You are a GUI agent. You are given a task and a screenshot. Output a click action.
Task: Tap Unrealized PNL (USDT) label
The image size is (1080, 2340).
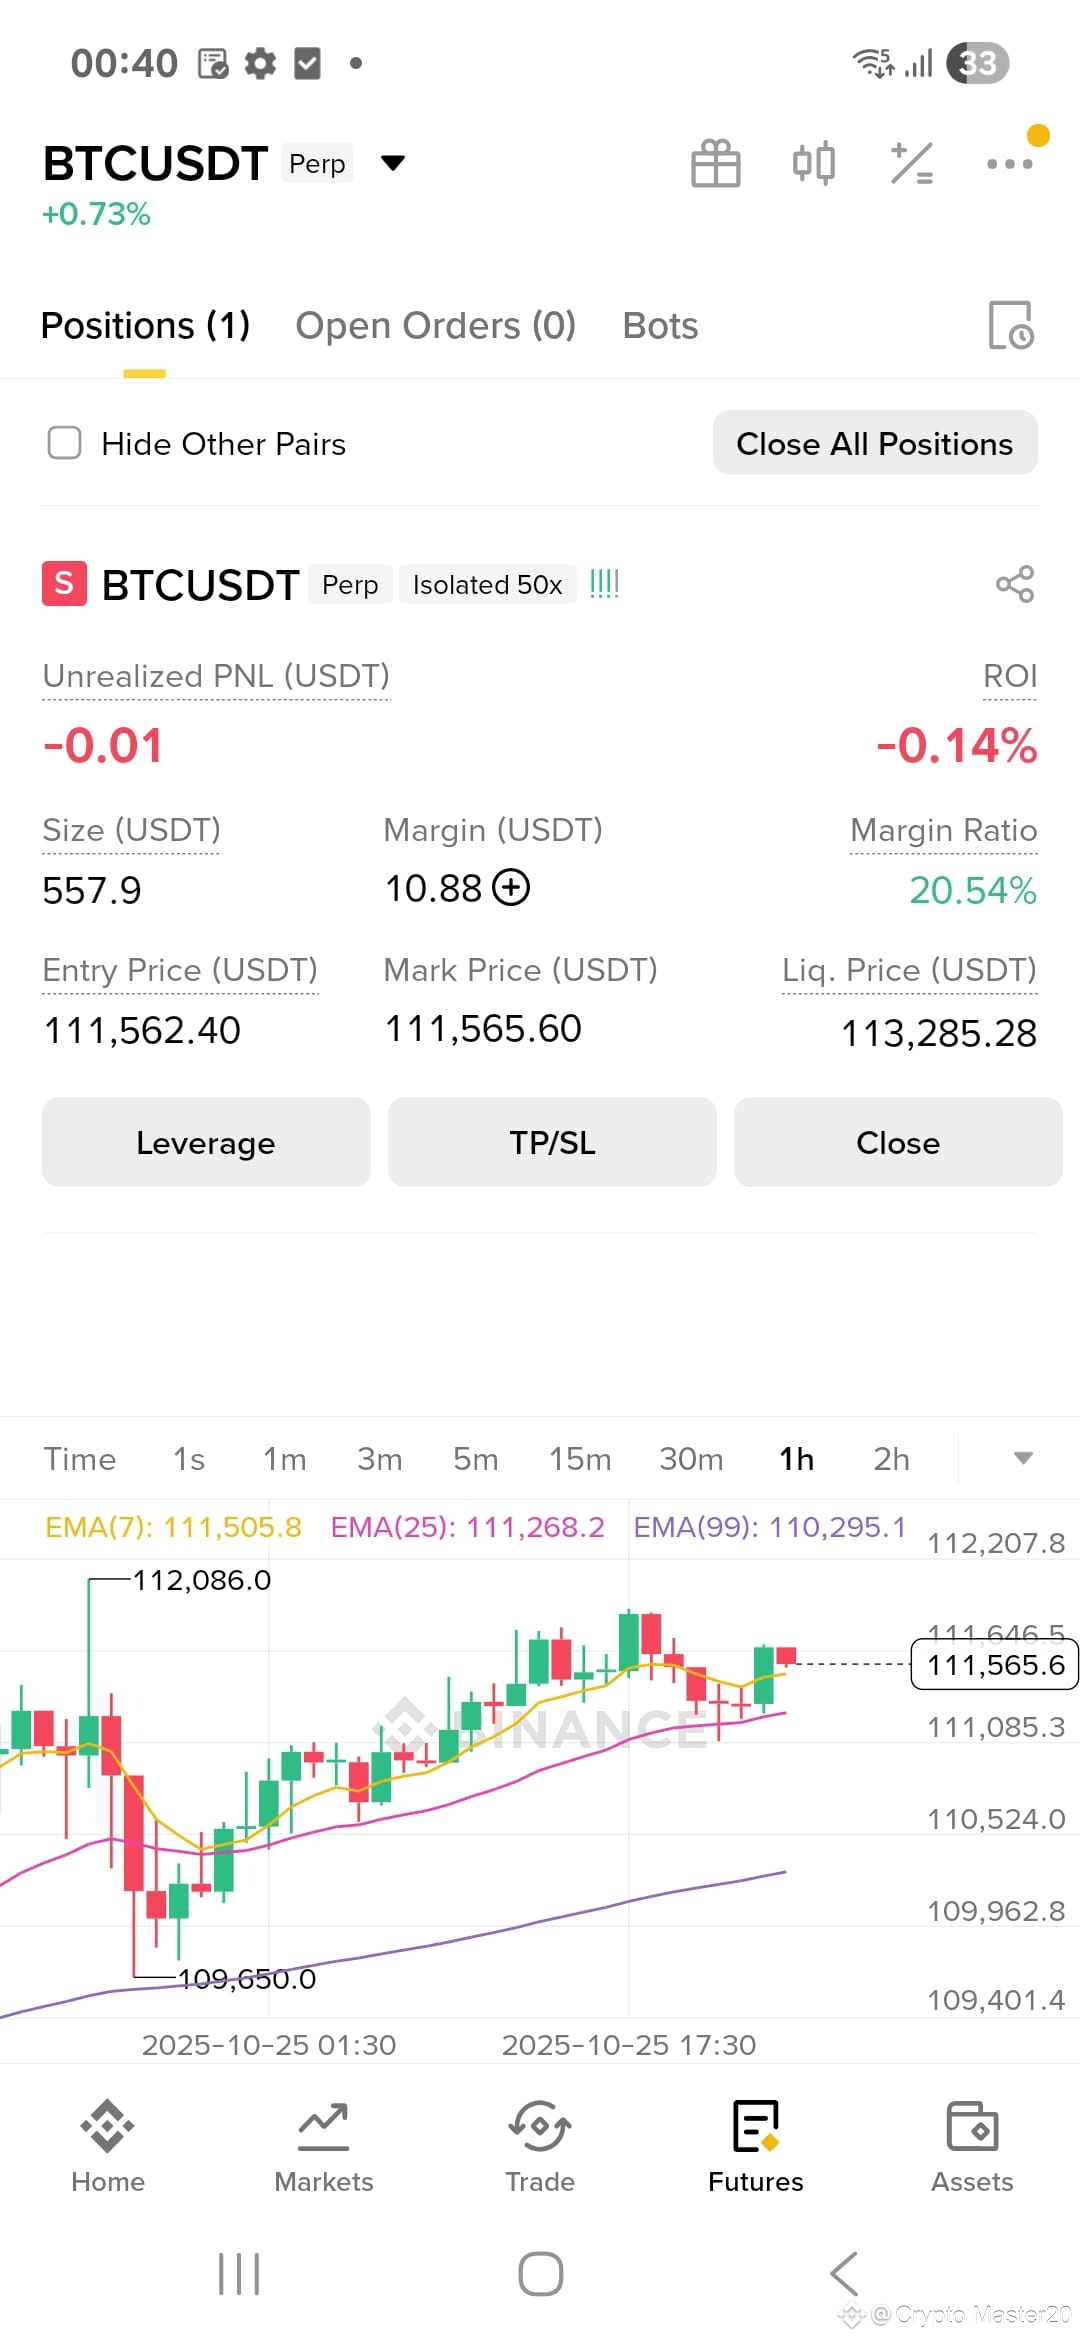(x=216, y=676)
